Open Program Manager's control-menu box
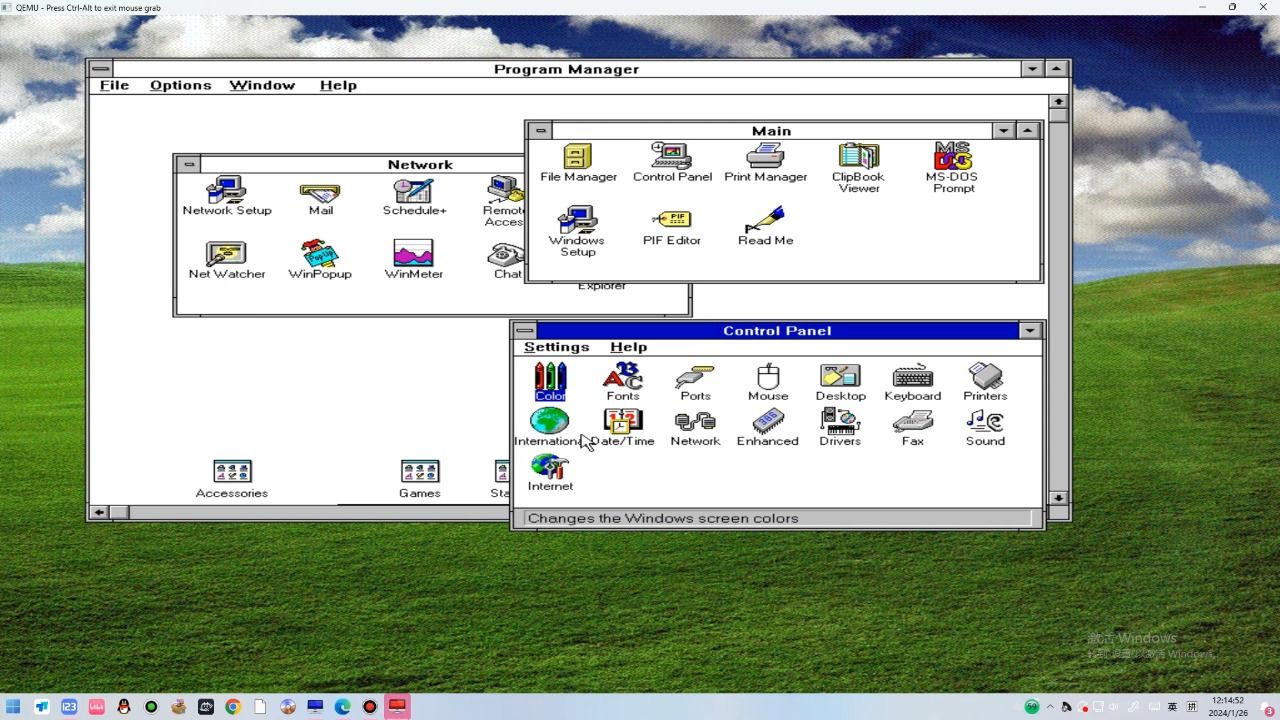Screen dimensions: 1280x720 (x=100, y=68)
